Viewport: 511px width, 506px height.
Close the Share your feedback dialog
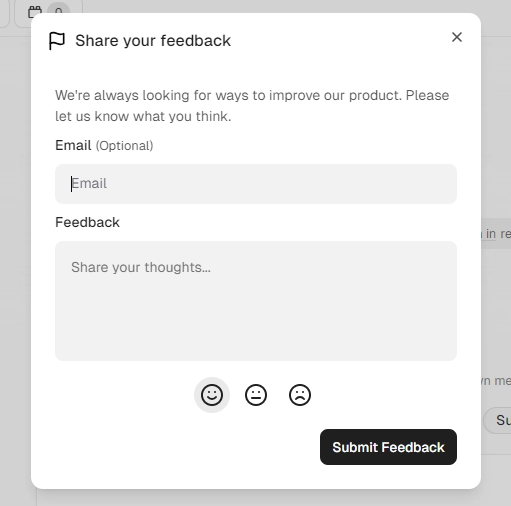click(x=457, y=37)
